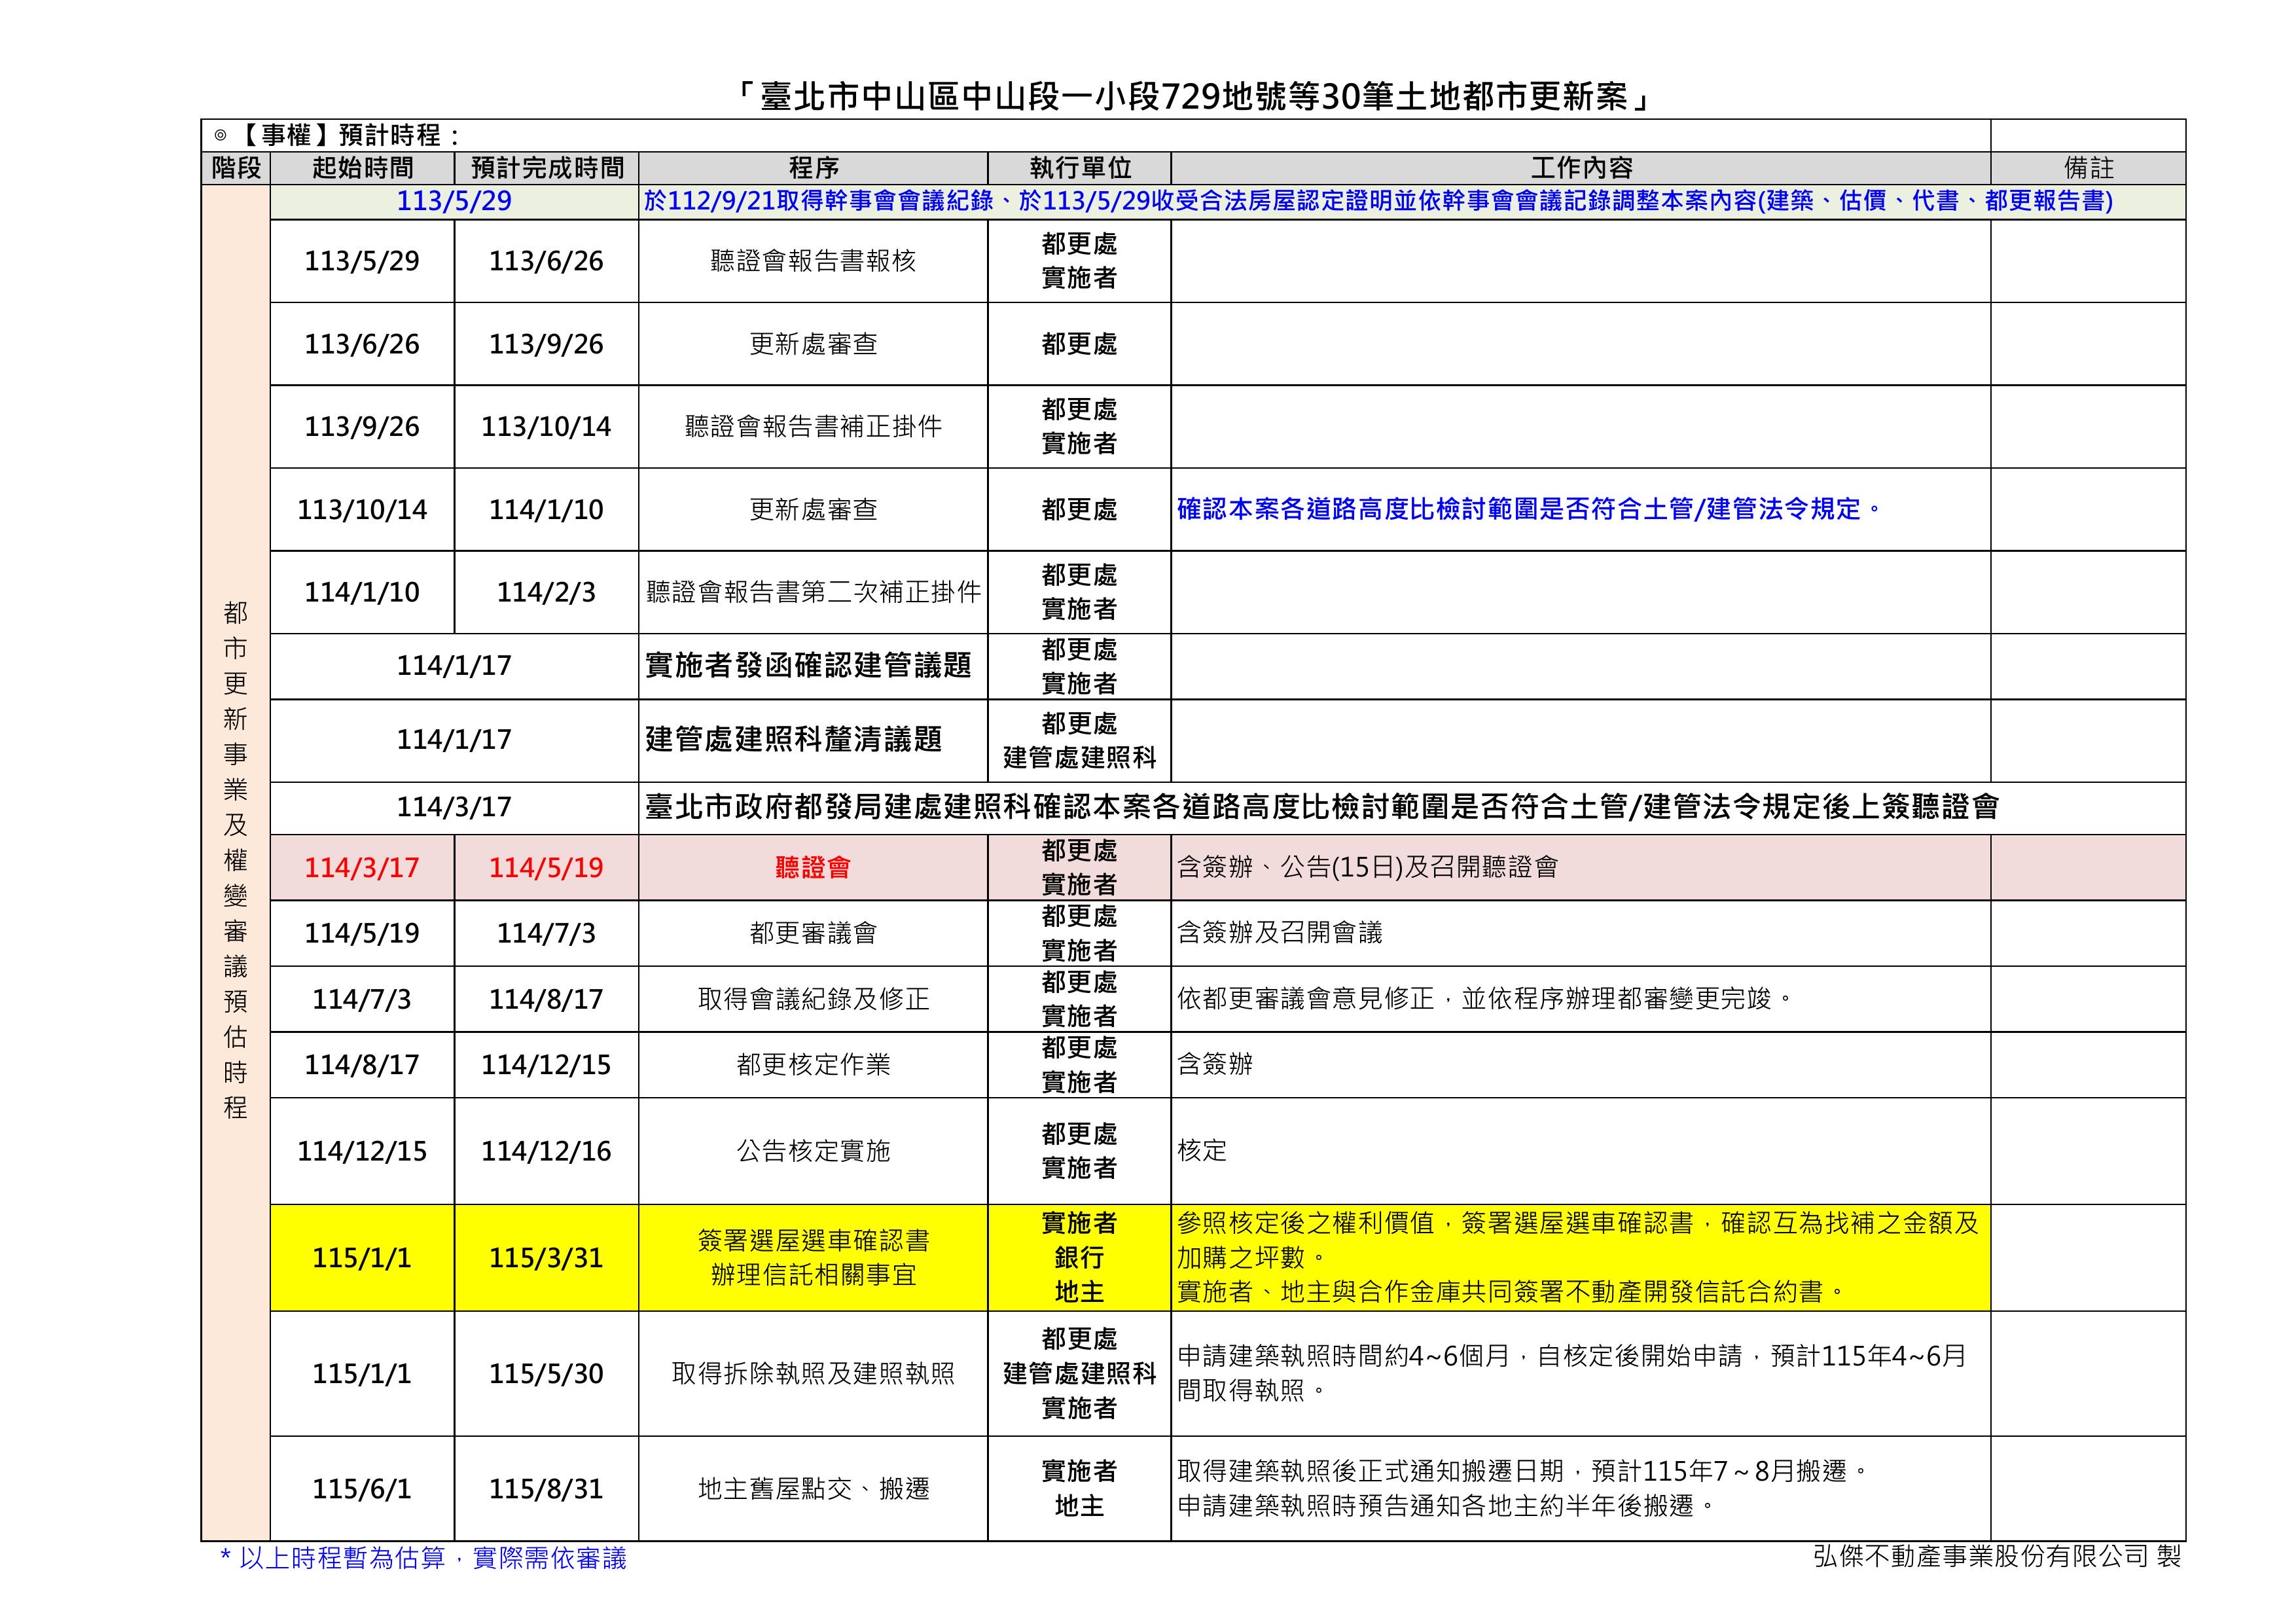Click the 執行單位 column header
Image resolution: width=2296 pixels, height=1624 pixels.
1079,168
